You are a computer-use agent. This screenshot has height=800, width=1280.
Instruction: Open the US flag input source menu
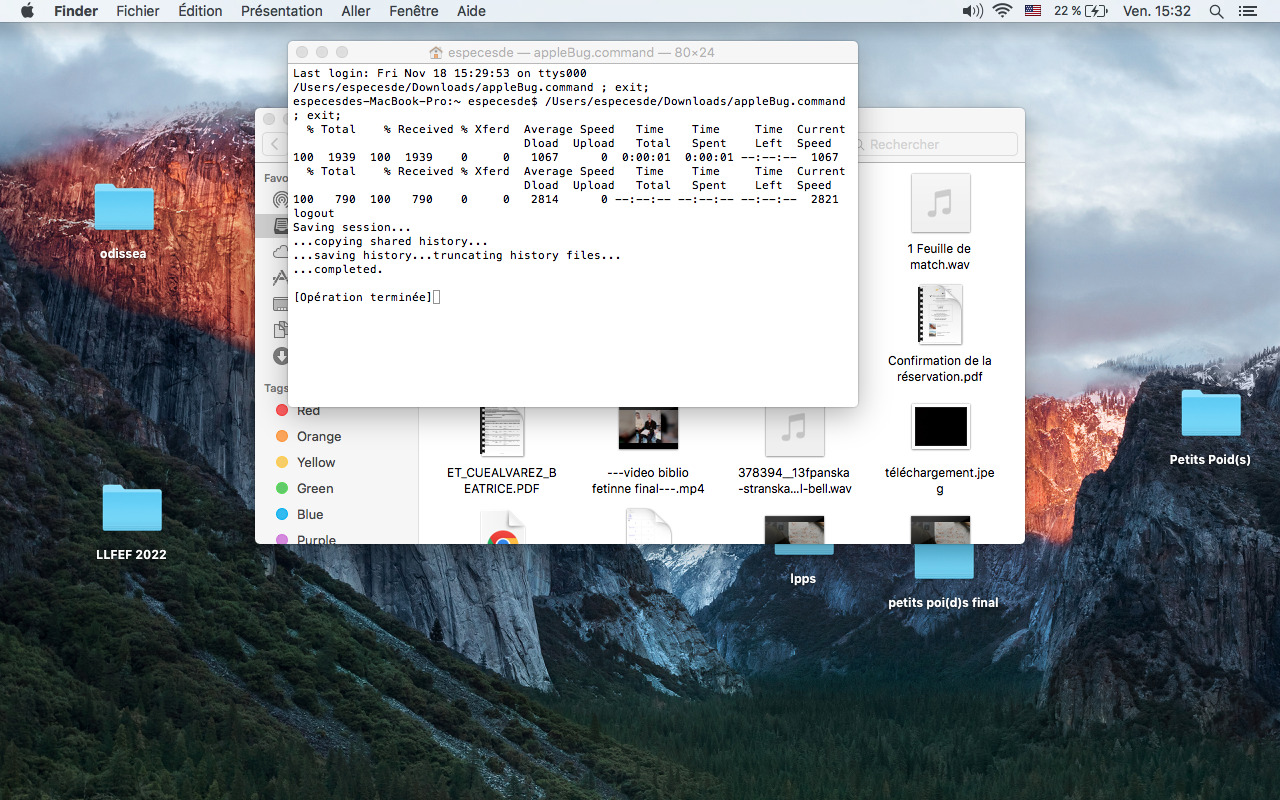click(1032, 11)
